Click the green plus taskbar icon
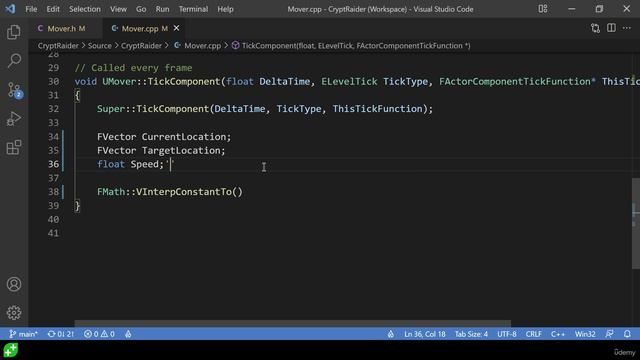The image size is (640, 360). point(11,350)
